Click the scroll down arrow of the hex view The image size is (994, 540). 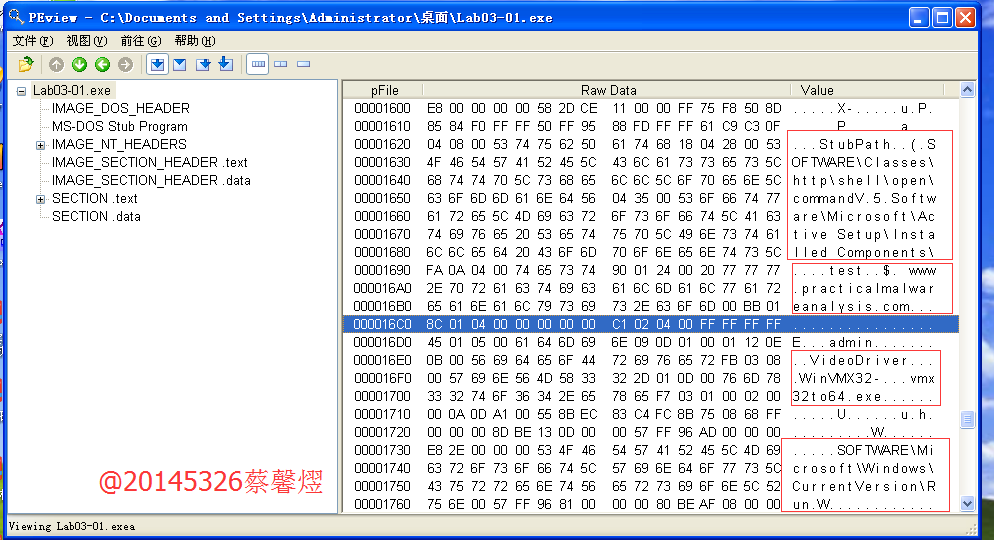pyautogui.click(x=967, y=504)
